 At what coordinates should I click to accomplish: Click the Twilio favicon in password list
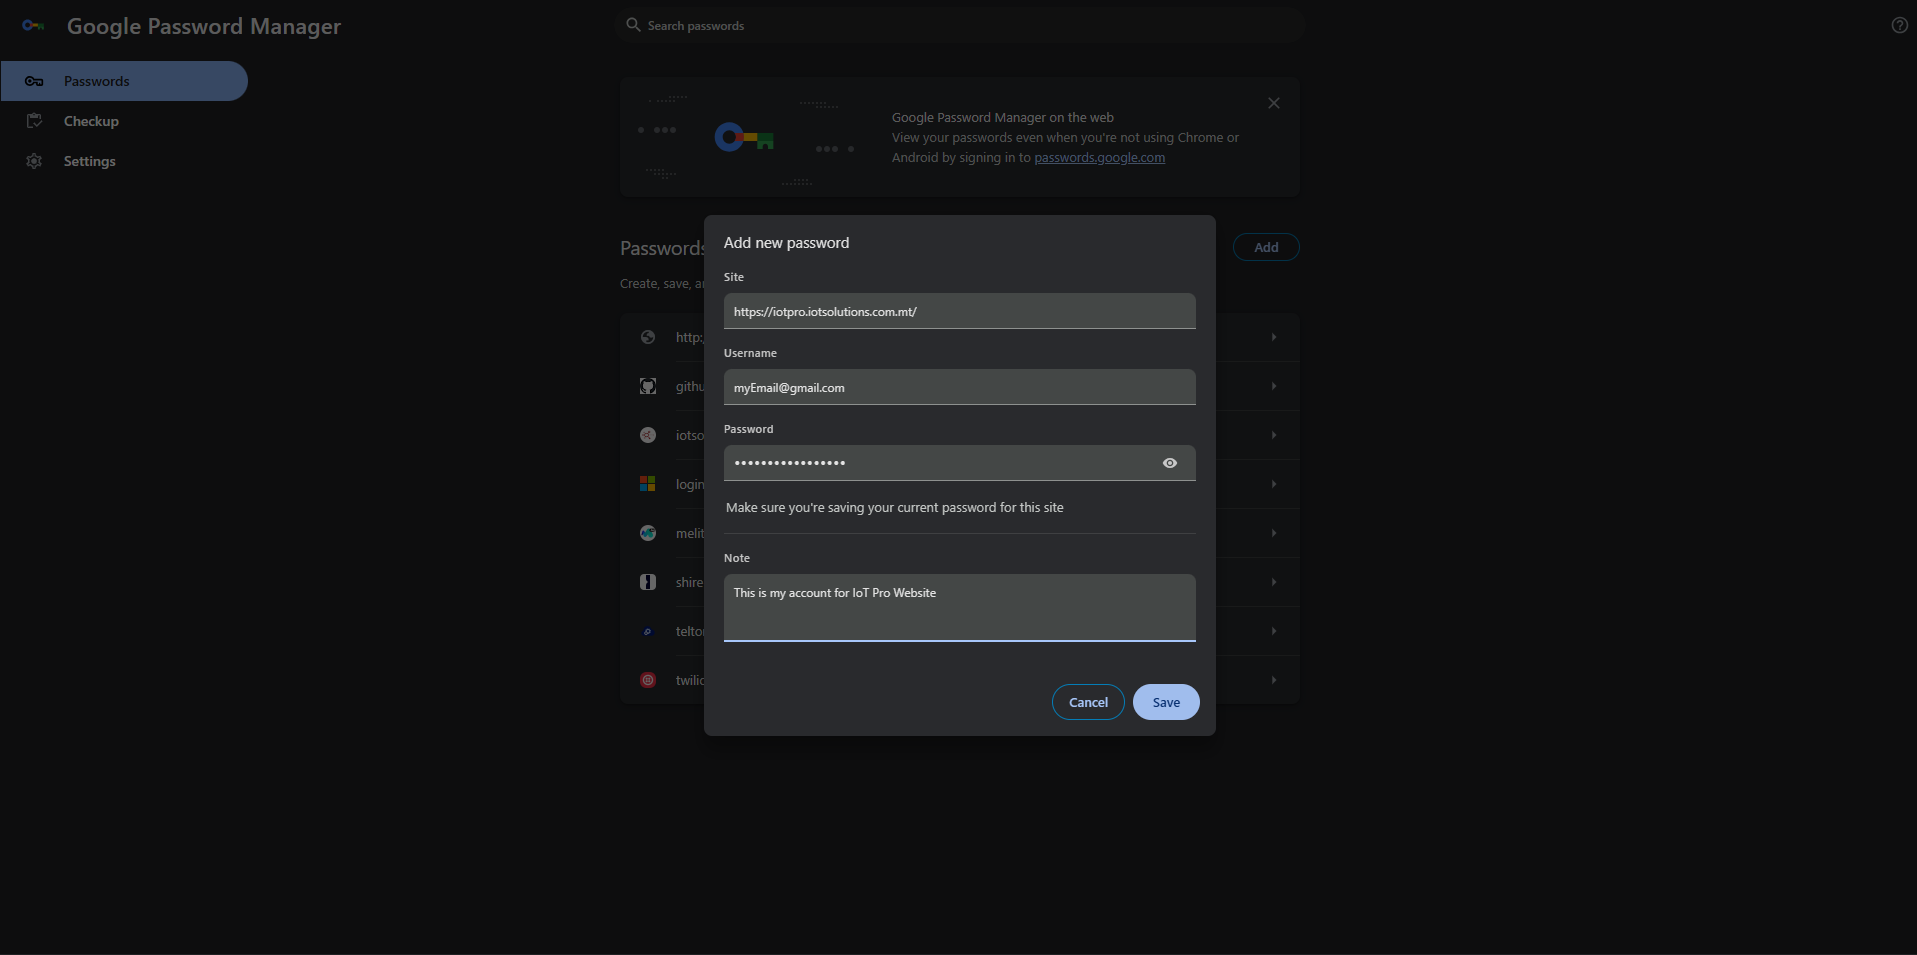coord(648,680)
